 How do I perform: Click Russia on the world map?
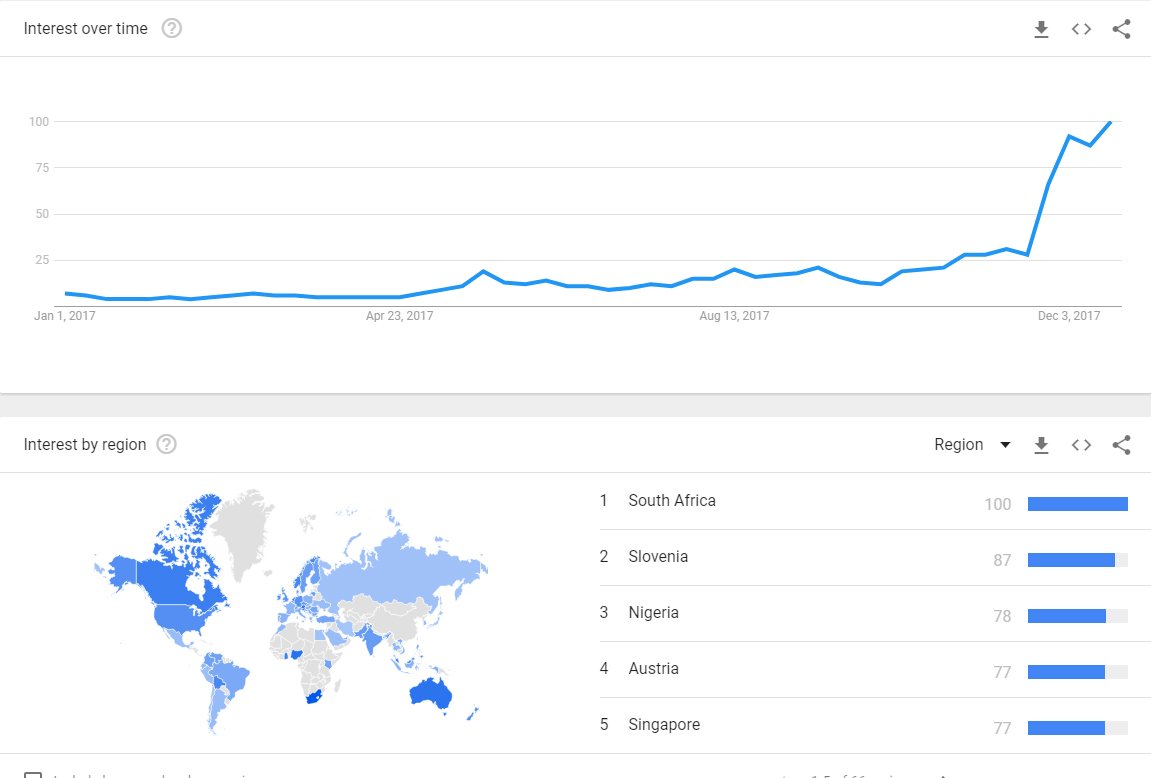pos(400,572)
